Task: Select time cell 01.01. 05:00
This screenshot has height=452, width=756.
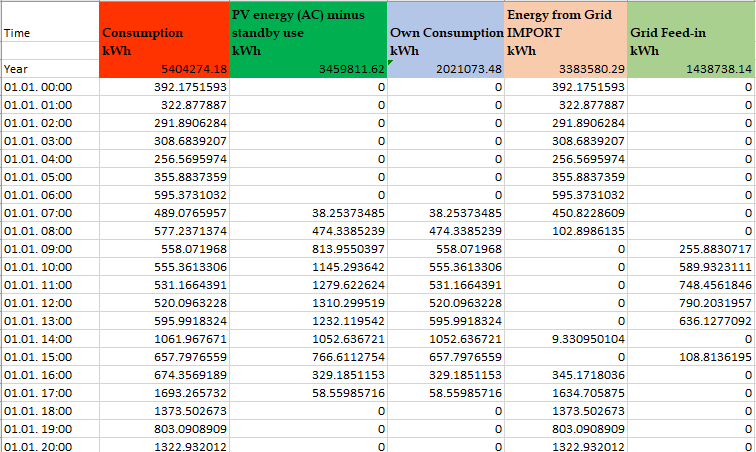Action: 50,177
